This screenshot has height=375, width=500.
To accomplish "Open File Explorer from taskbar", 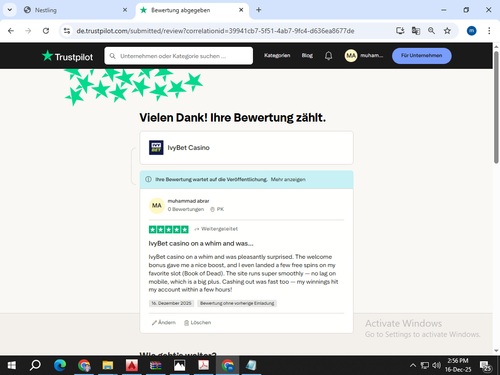I will (108, 365).
